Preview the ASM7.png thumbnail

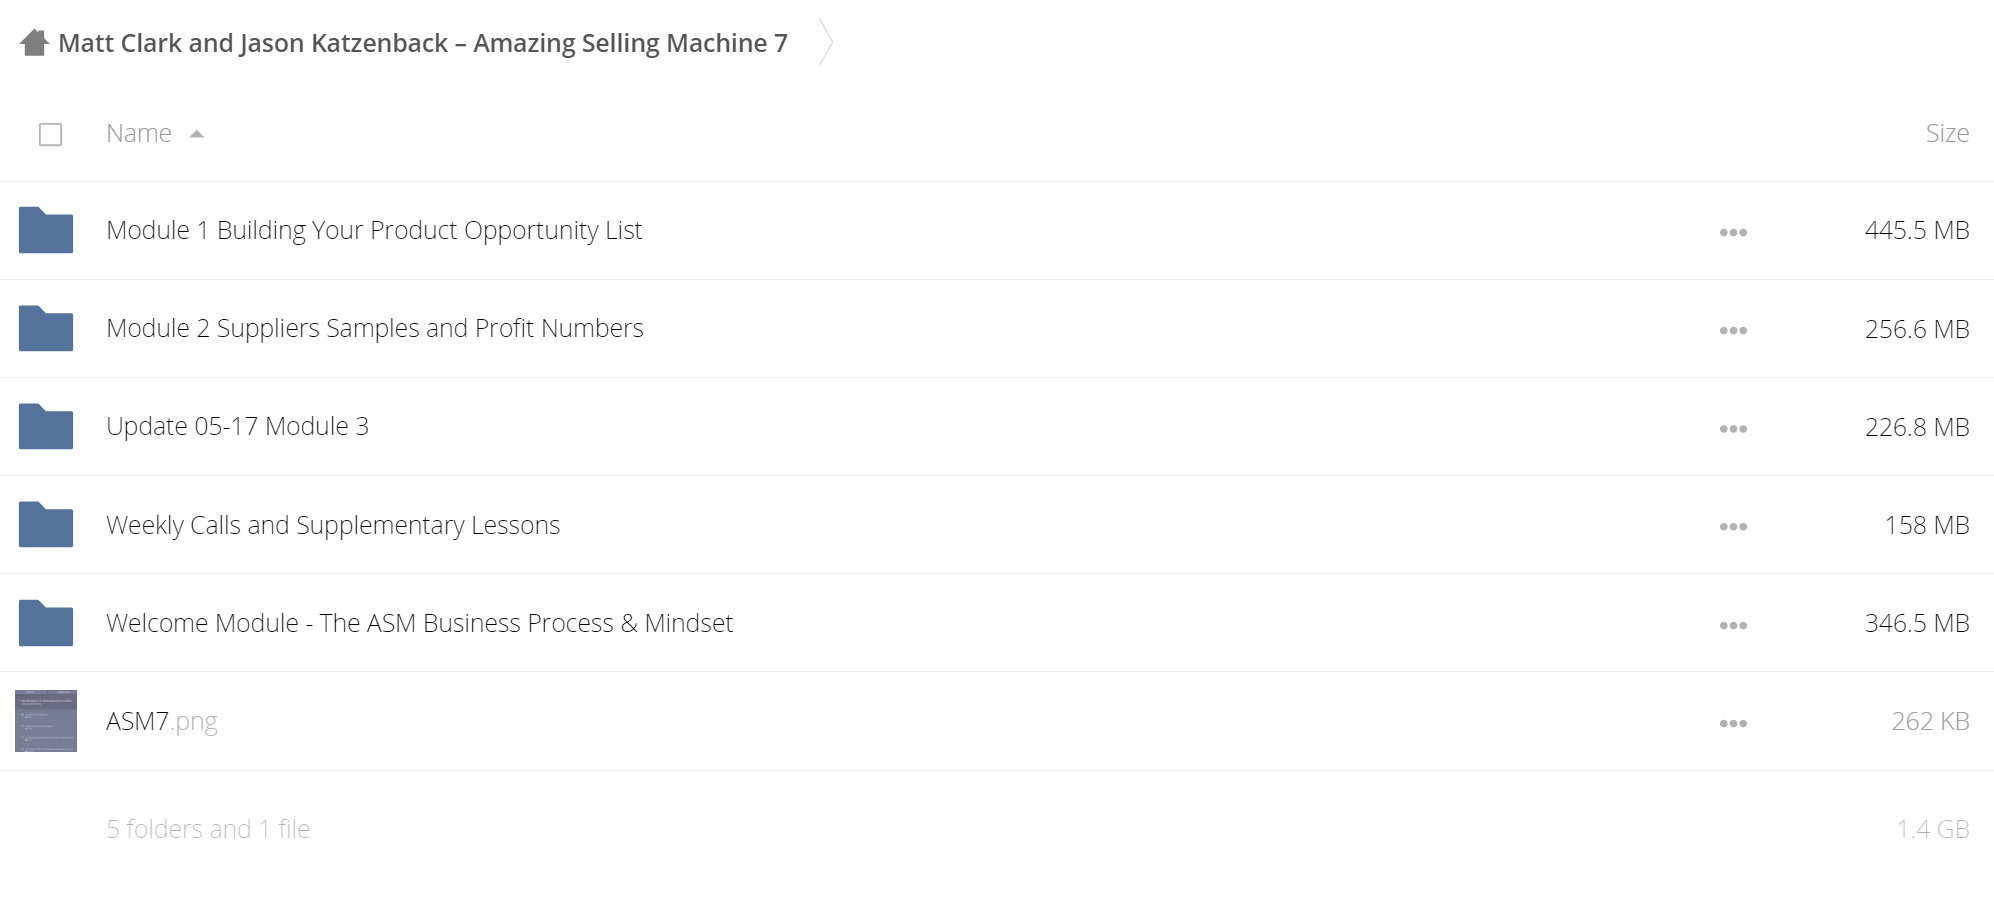(x=46, y=720)
